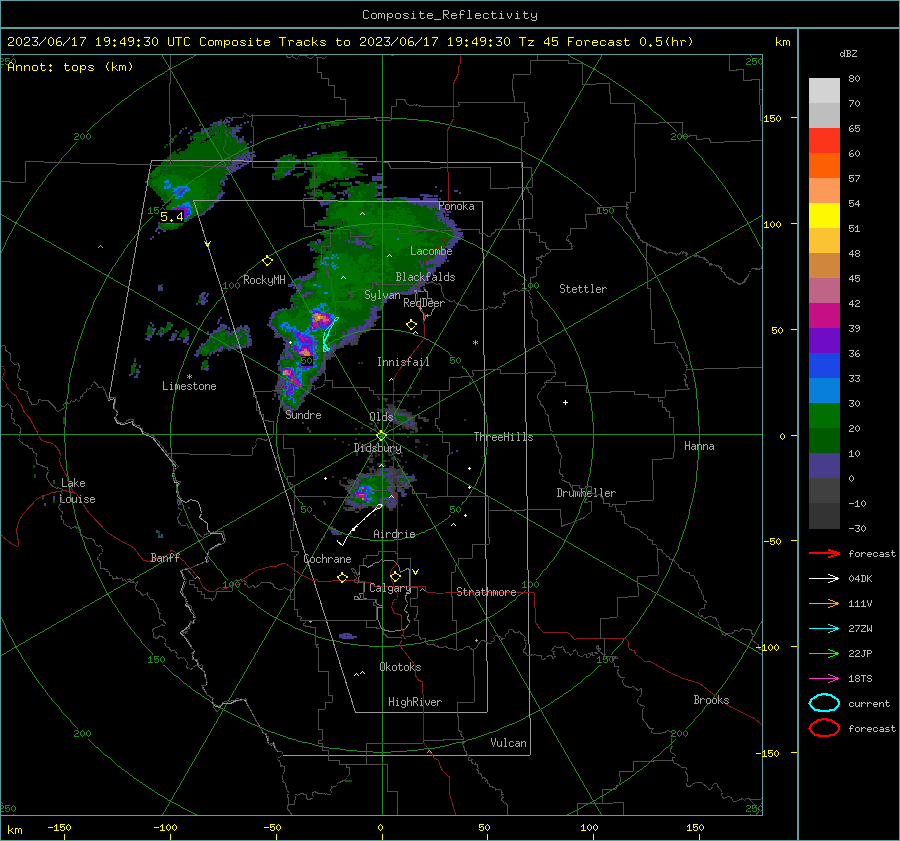This screenshot has height=841, width=900.
Task: Click the Airdrie town label
Action: [394, 534]
